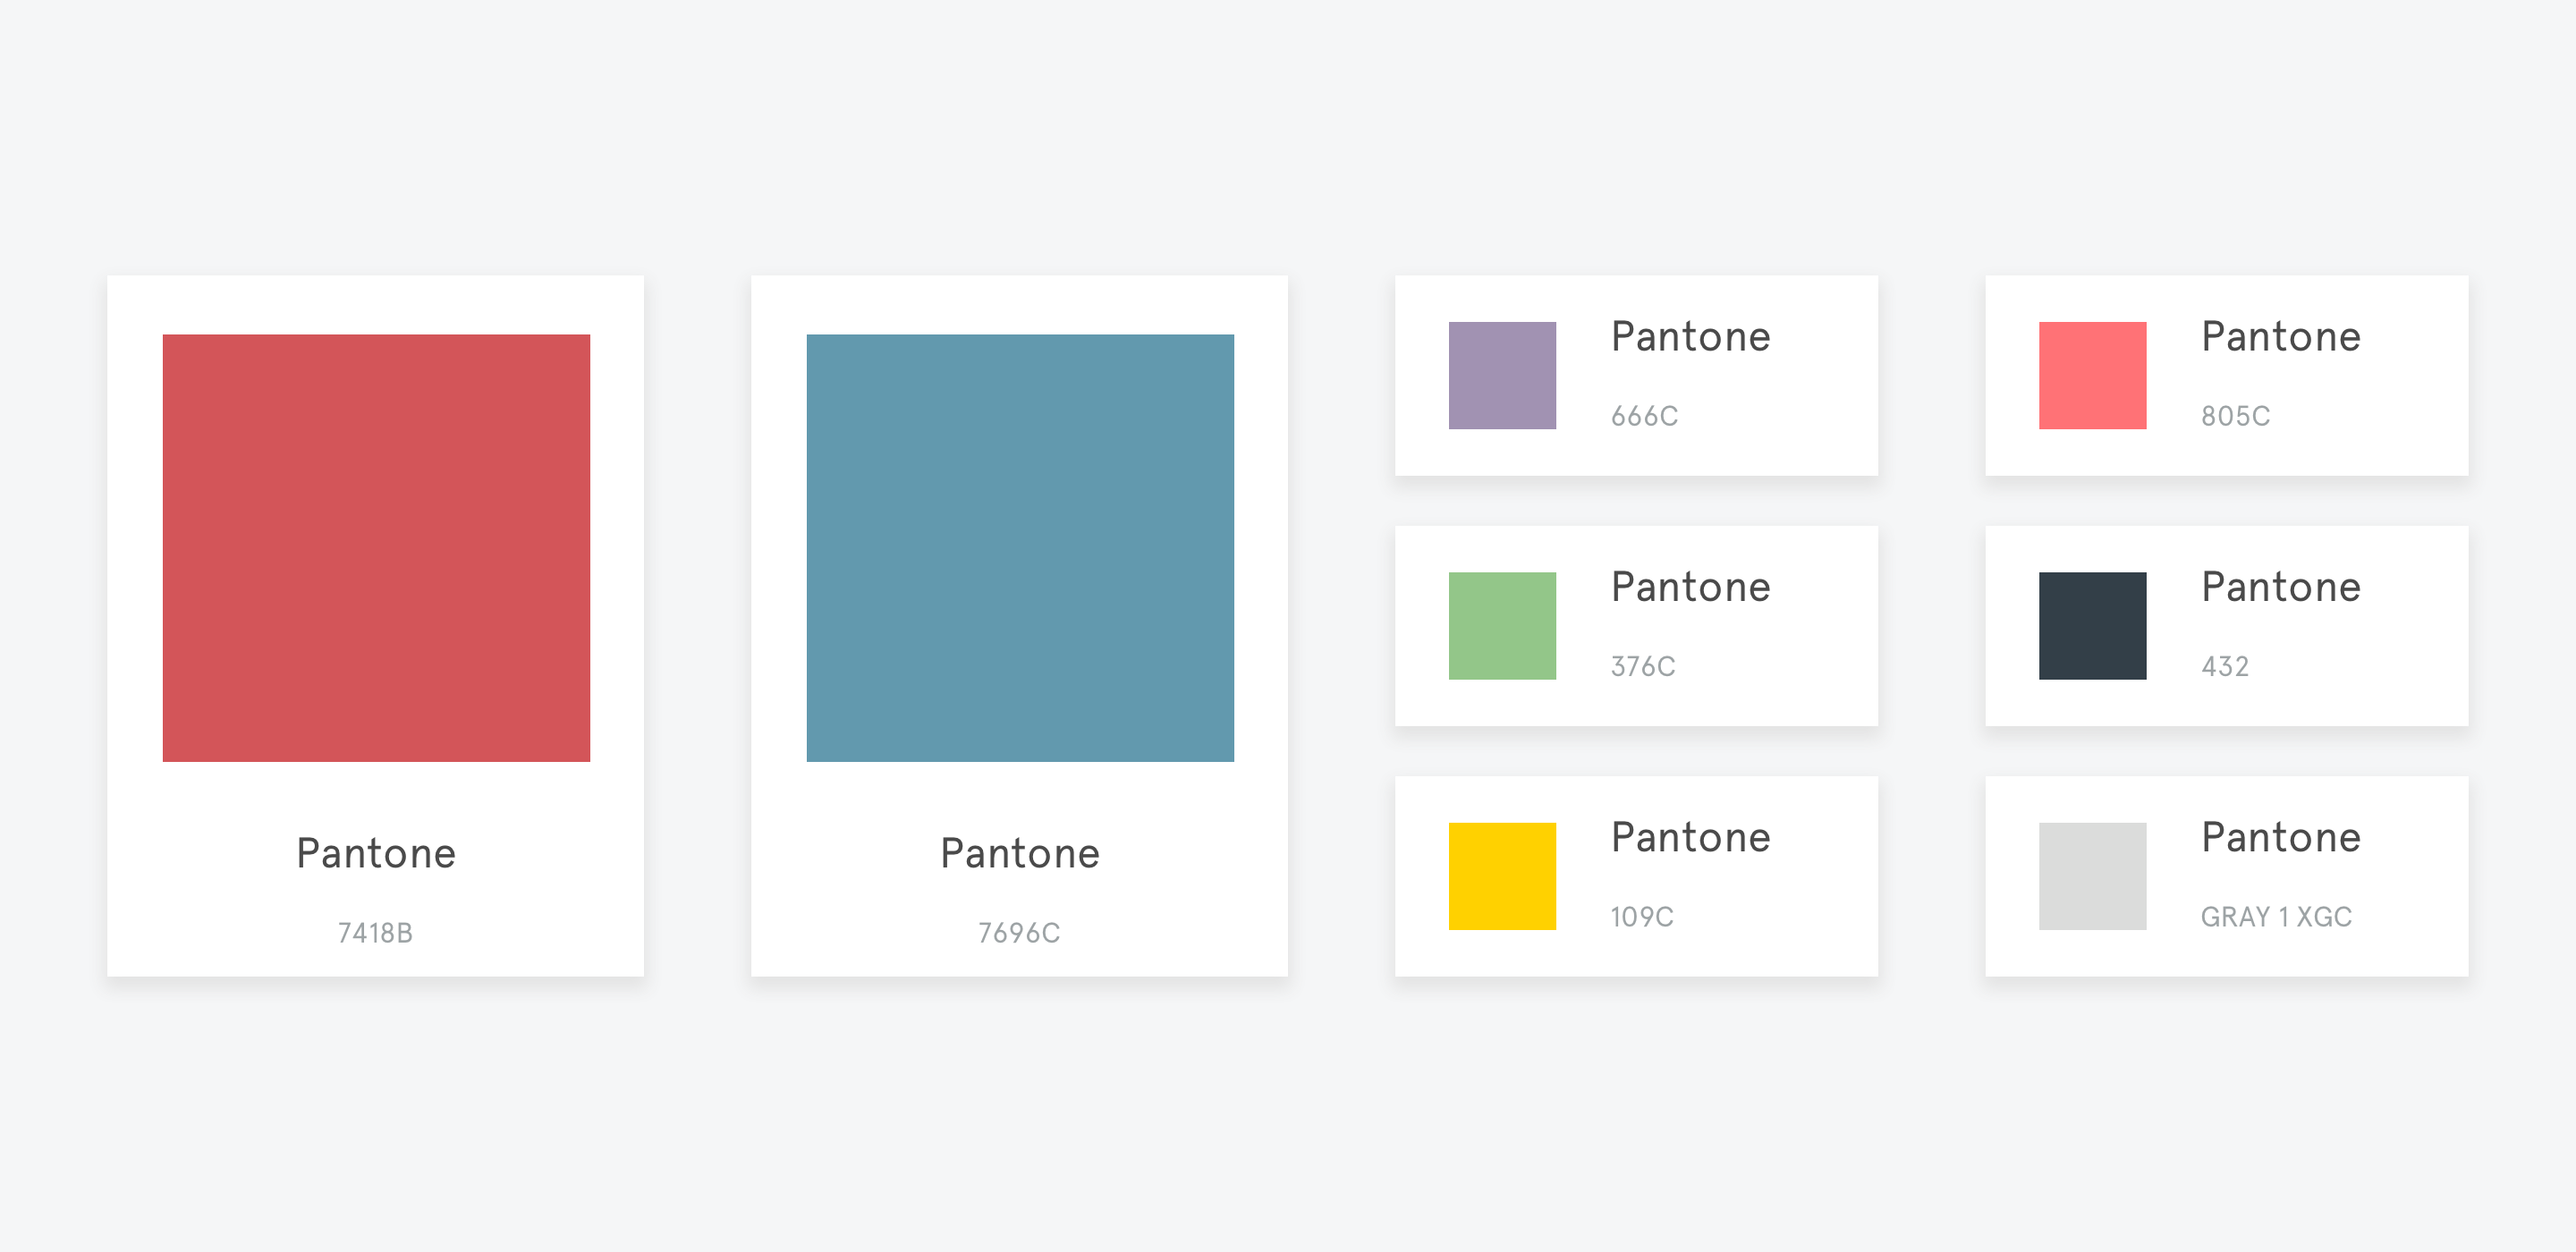Viewport: 2576px width, 1252px height.
Task: Click the GRAY 1 XGC code text
Action: pos(2276,917)
